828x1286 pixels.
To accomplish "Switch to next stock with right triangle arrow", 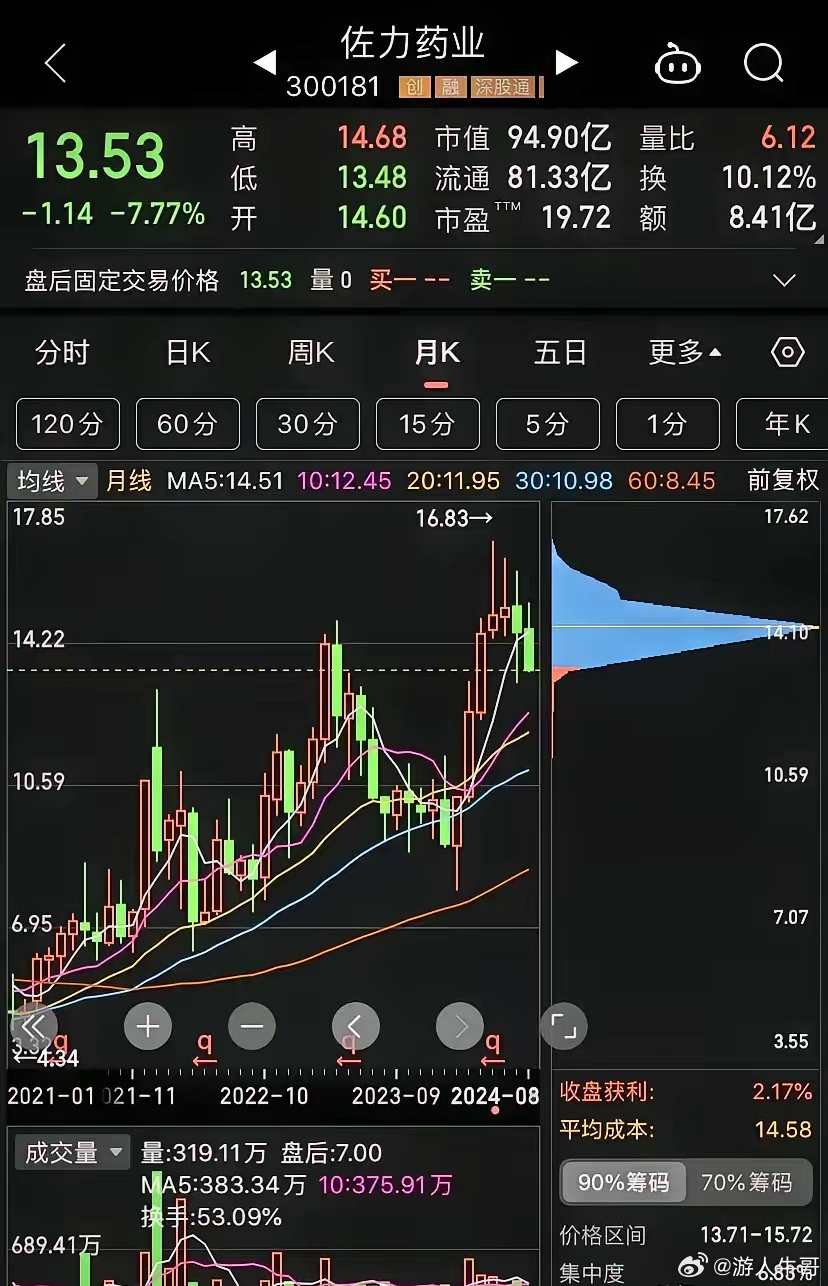I will [x=567, y=61].
